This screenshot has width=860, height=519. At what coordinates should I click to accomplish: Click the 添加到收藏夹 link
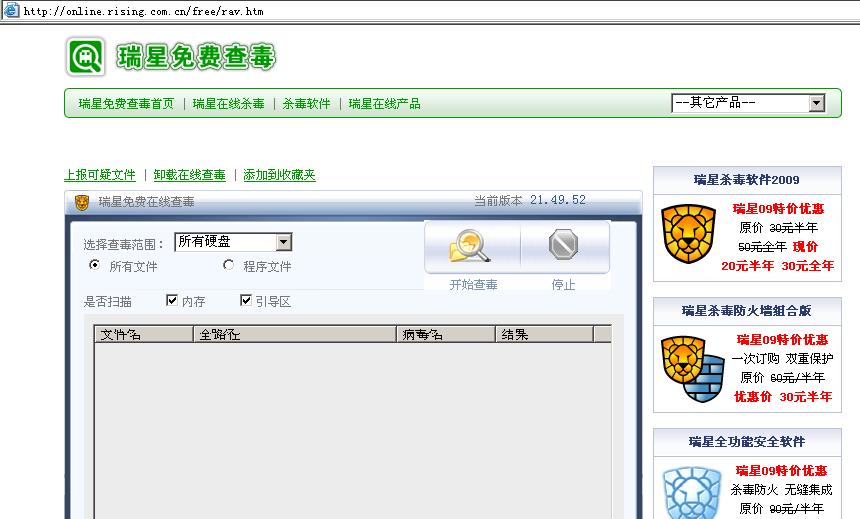pyautogui.click(x=279, y=175)
